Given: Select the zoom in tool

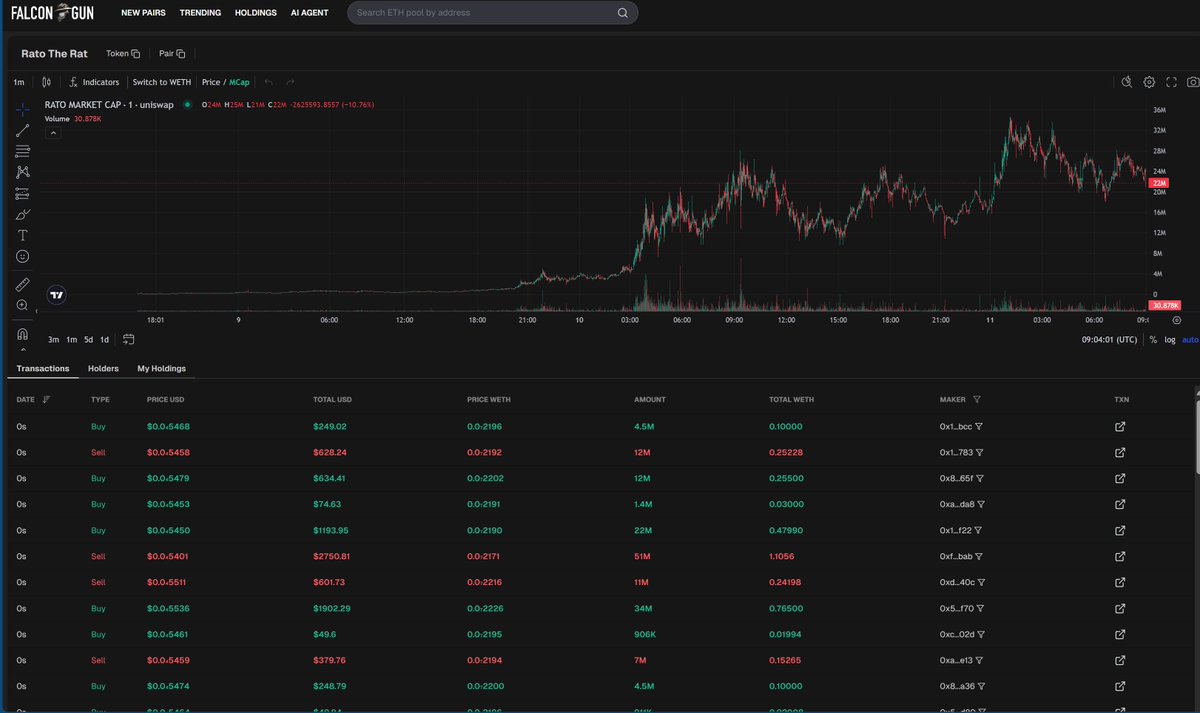Looking at the screenshot, I should 22,304.
